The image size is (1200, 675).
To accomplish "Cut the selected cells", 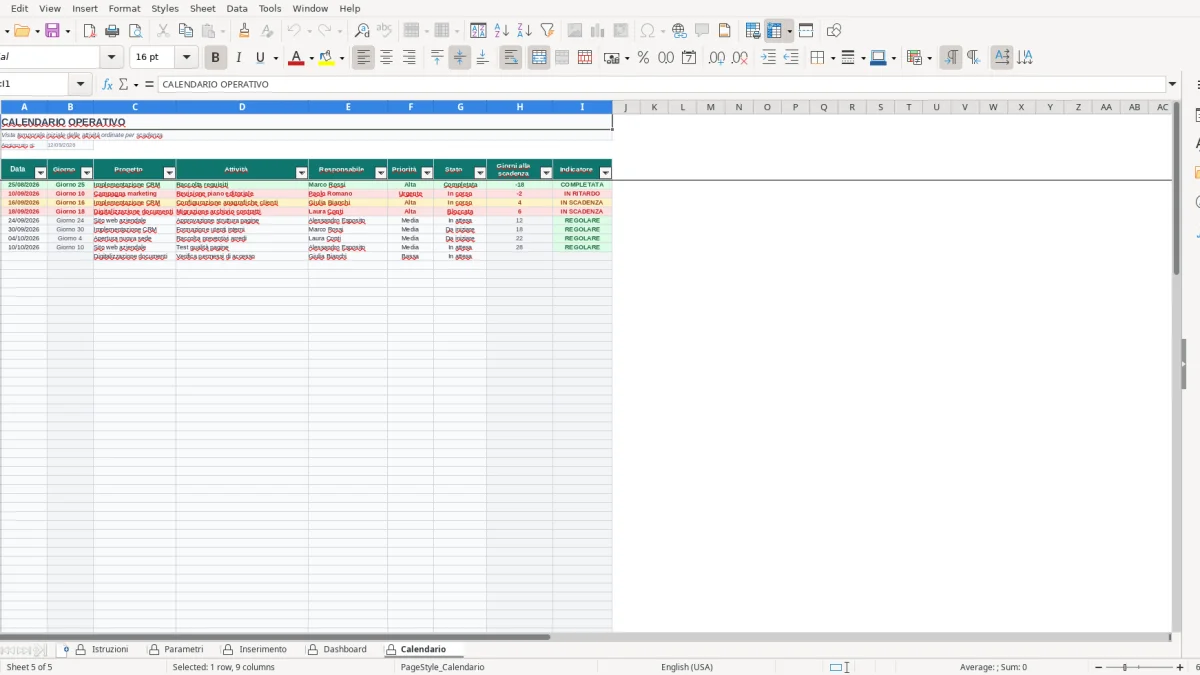I will (163, 31).
